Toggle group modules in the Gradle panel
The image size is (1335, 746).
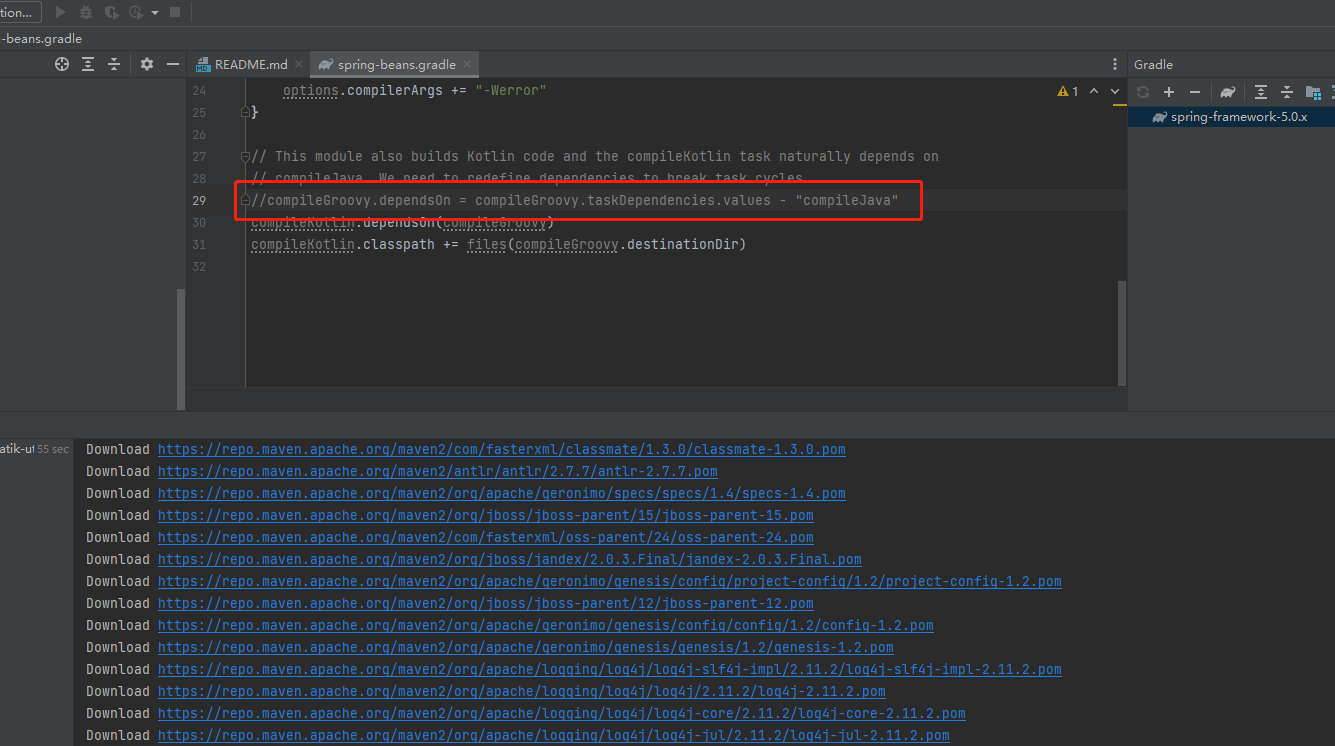[1313, 92]
